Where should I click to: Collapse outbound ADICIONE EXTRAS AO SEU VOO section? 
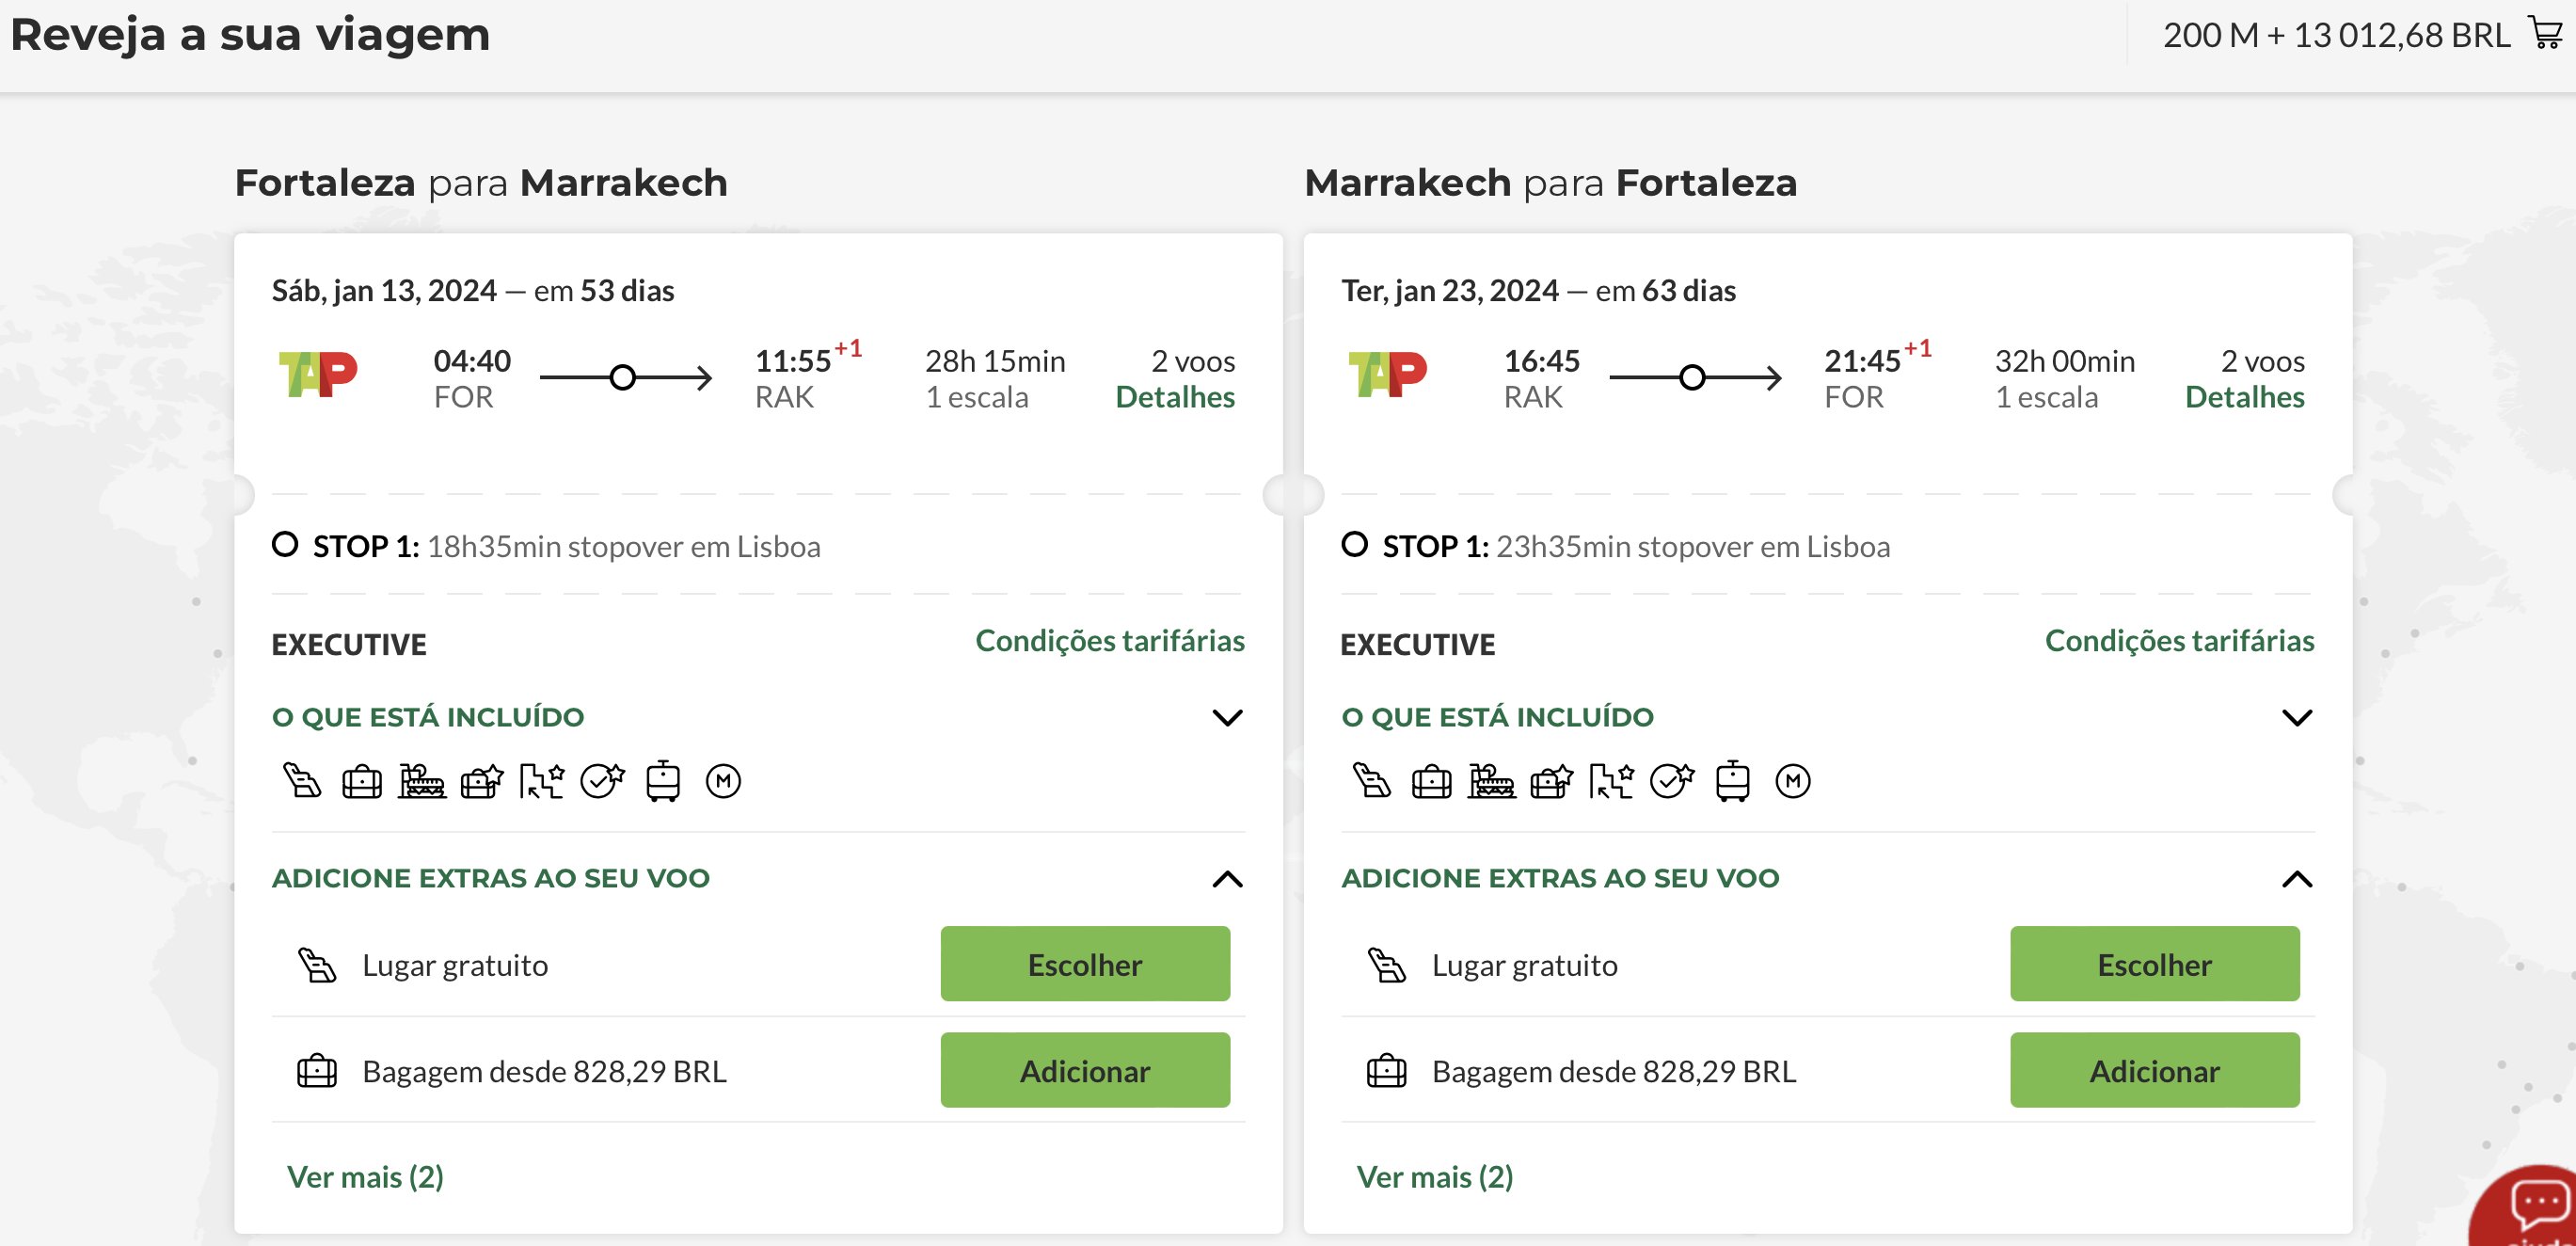(1227, 879)
